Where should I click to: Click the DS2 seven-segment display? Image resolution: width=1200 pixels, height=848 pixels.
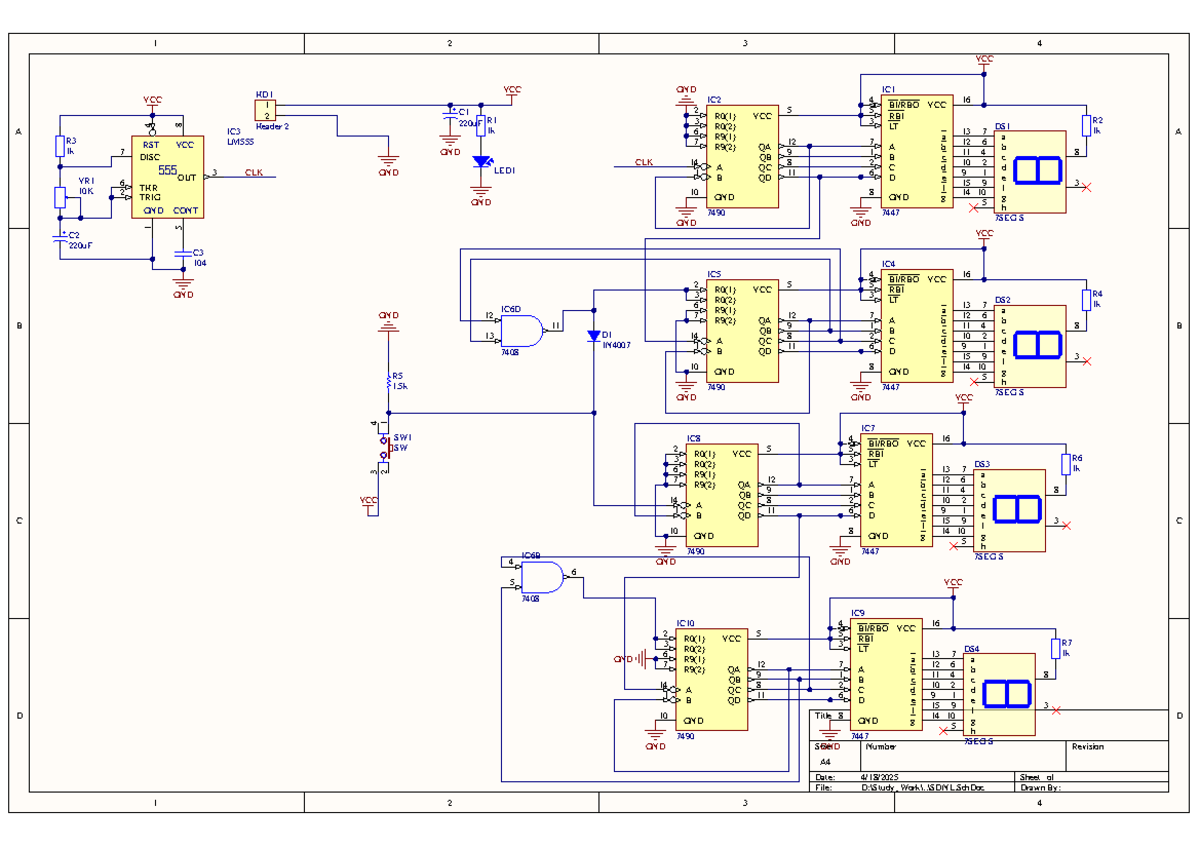coord(1030,345)
